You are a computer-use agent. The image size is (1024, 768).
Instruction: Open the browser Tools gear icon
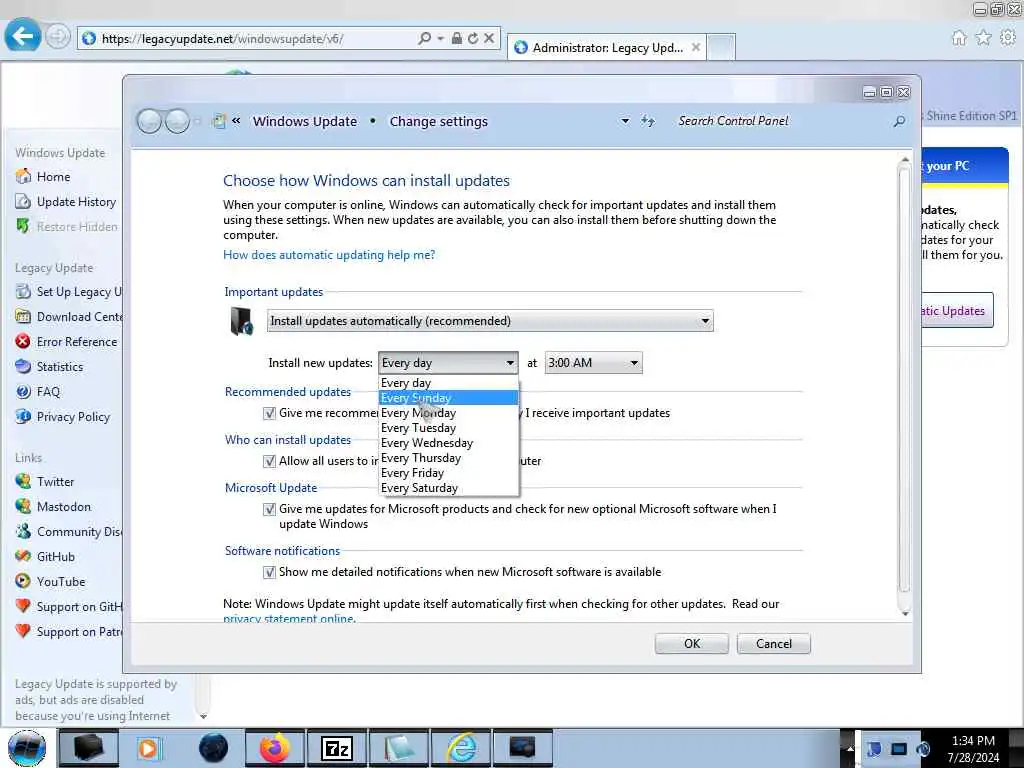(1008, 38)
